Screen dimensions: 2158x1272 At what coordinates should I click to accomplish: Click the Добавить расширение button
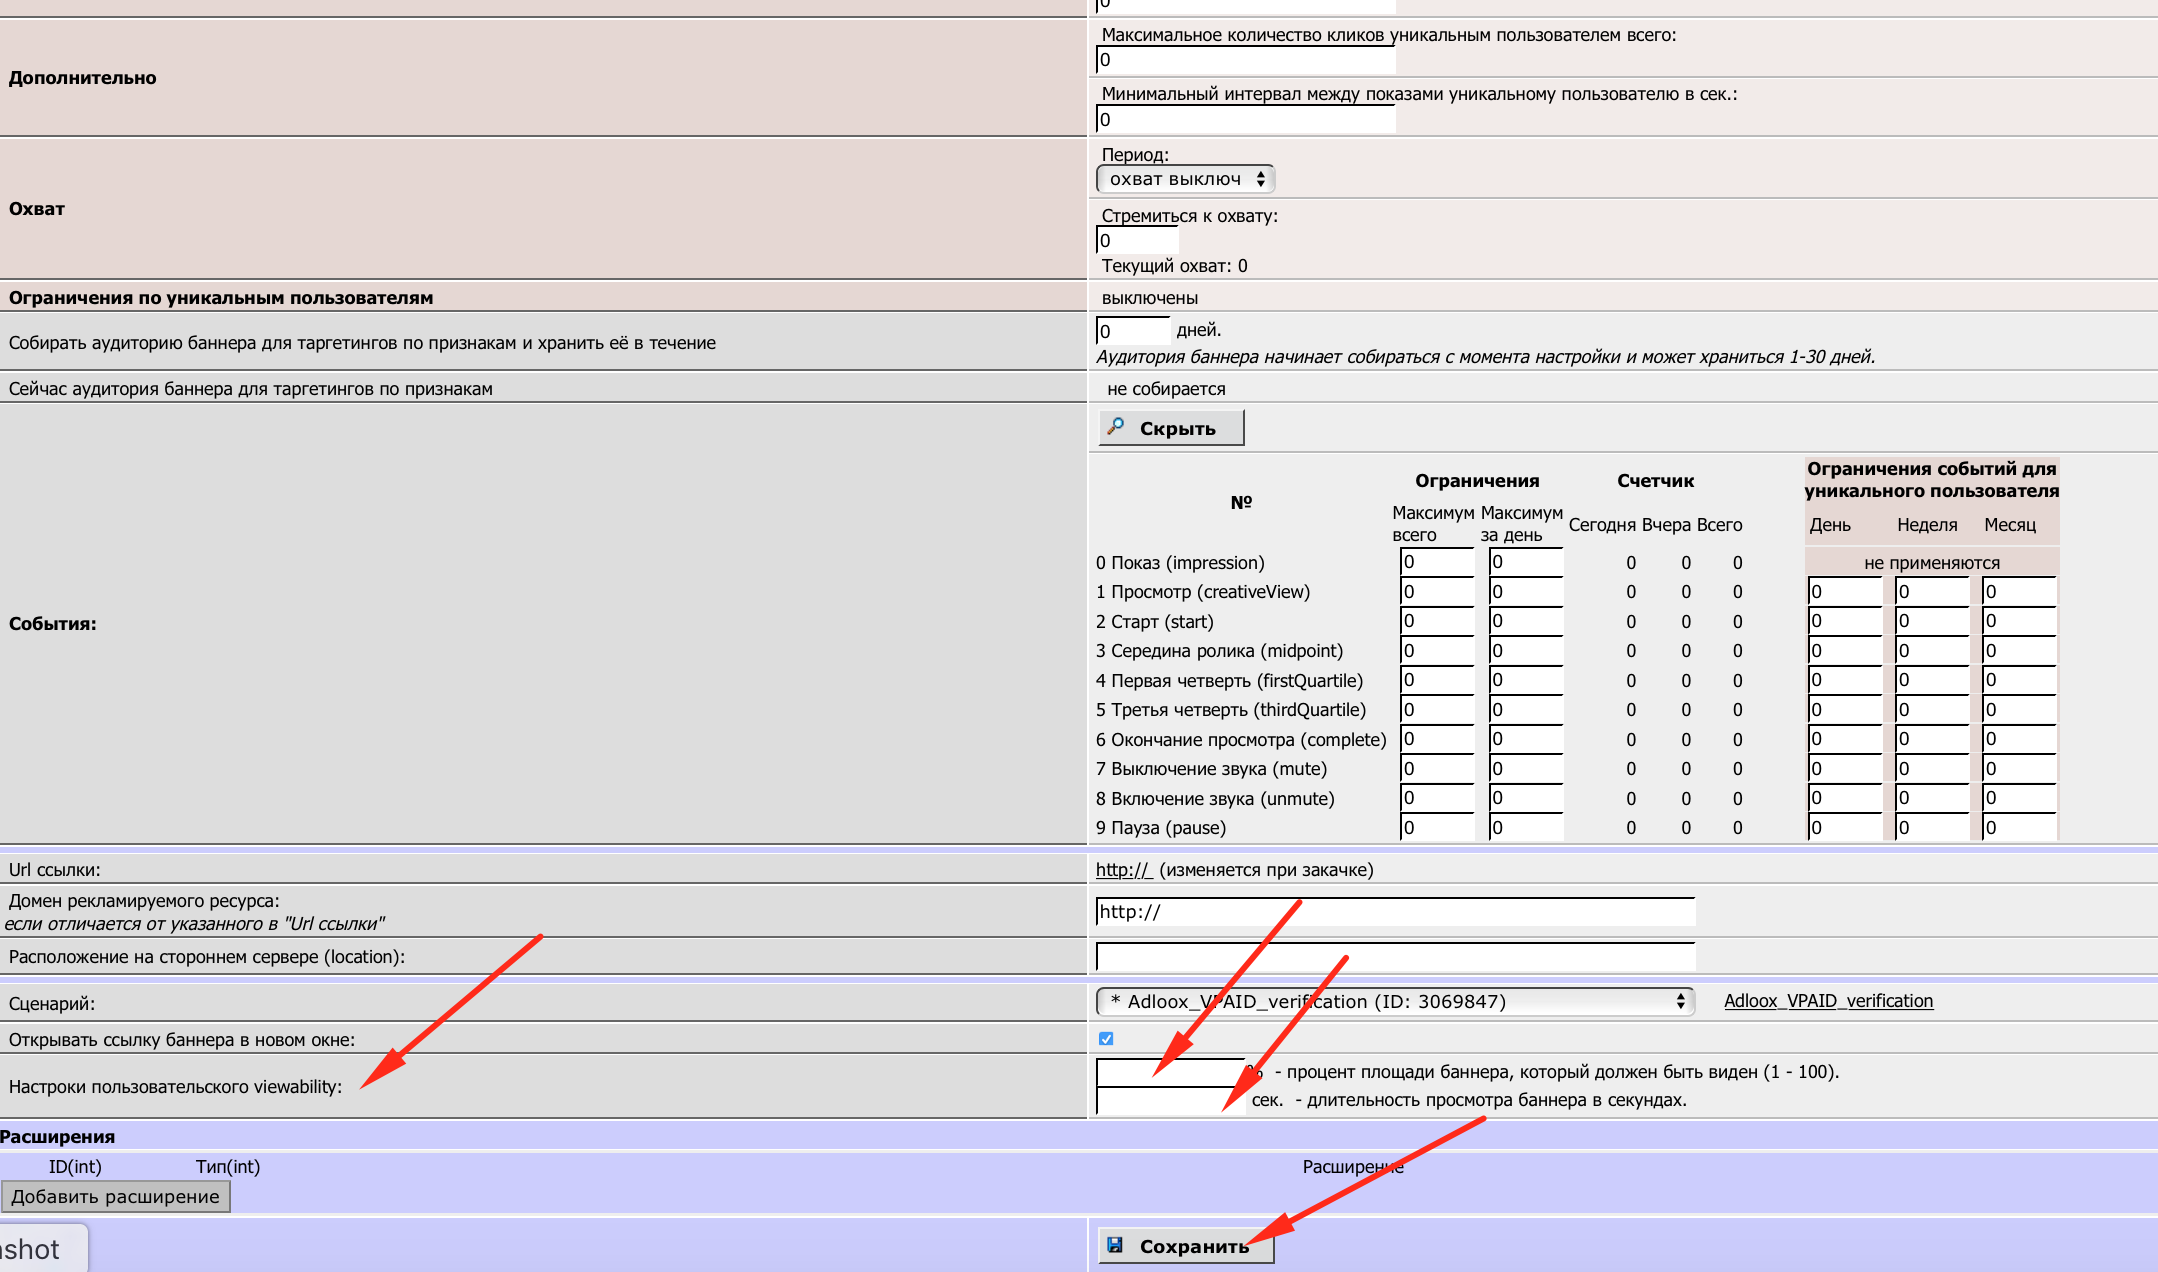point(116,1197)
